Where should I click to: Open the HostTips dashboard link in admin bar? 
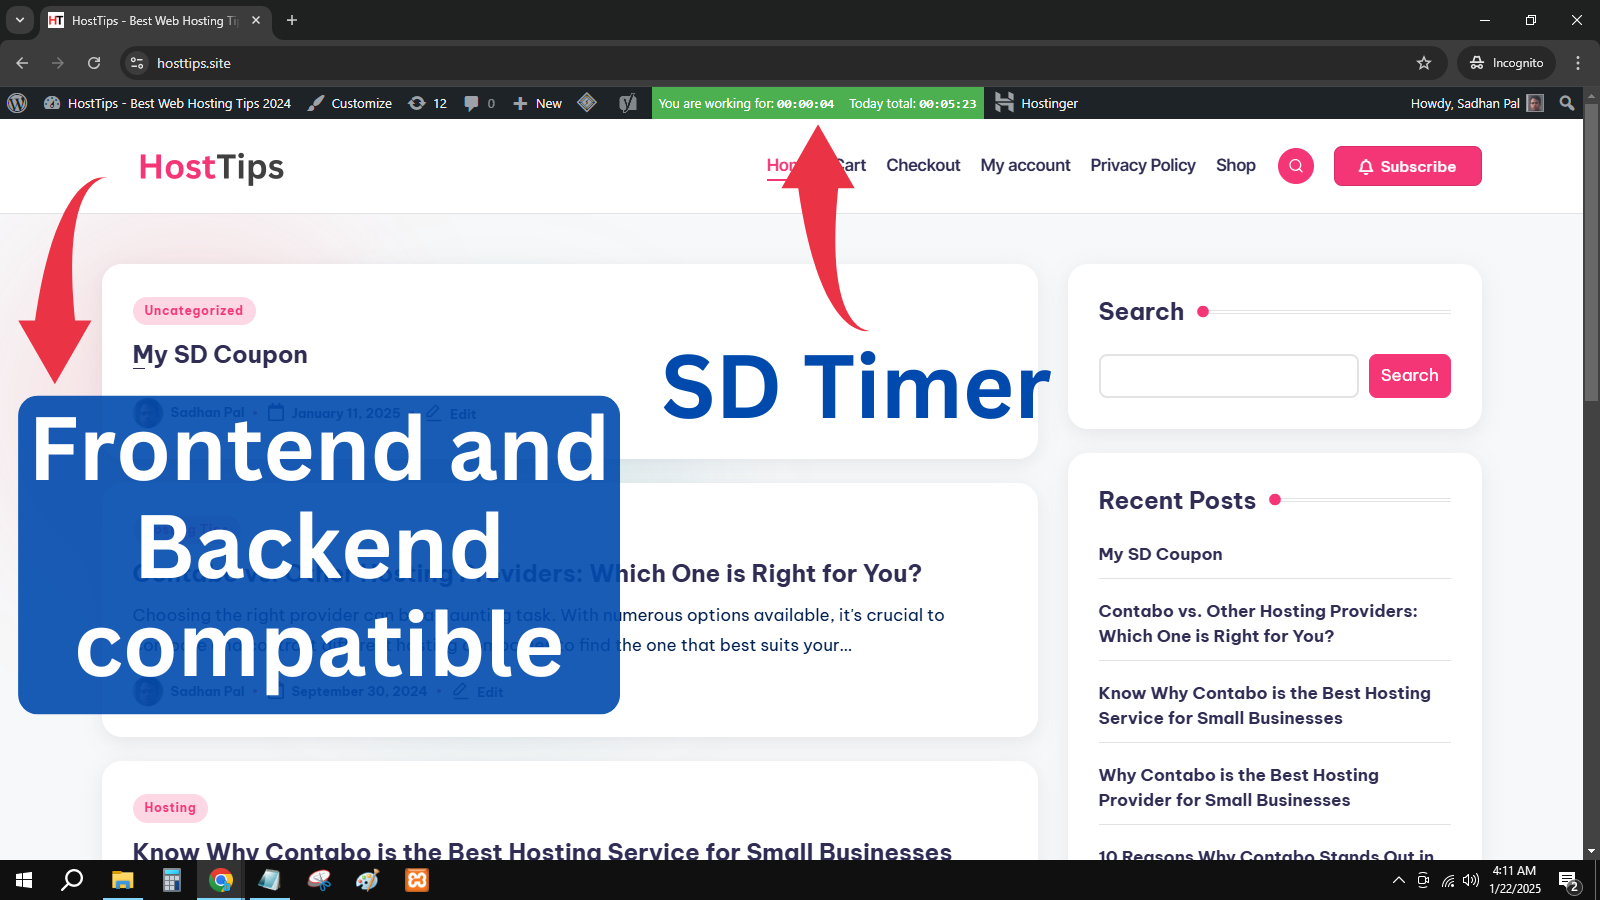coord(168,103)
